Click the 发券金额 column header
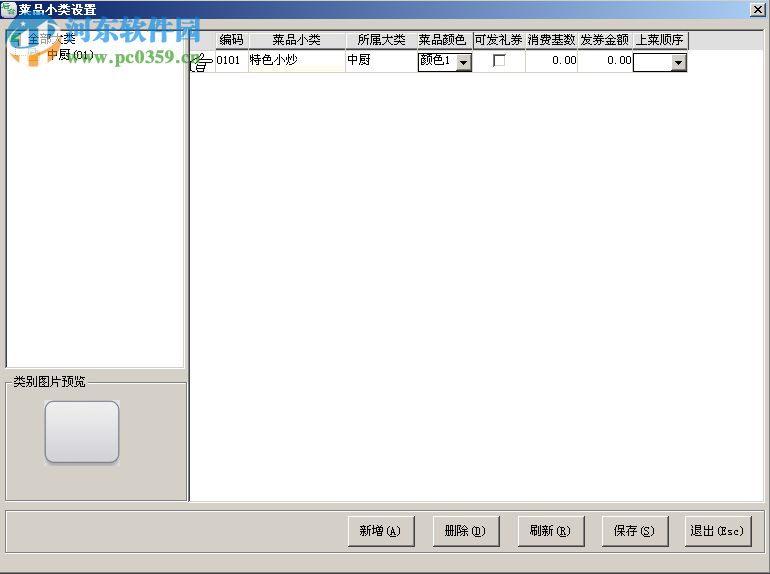Screen dimensions: 770x574 point(605,40)
